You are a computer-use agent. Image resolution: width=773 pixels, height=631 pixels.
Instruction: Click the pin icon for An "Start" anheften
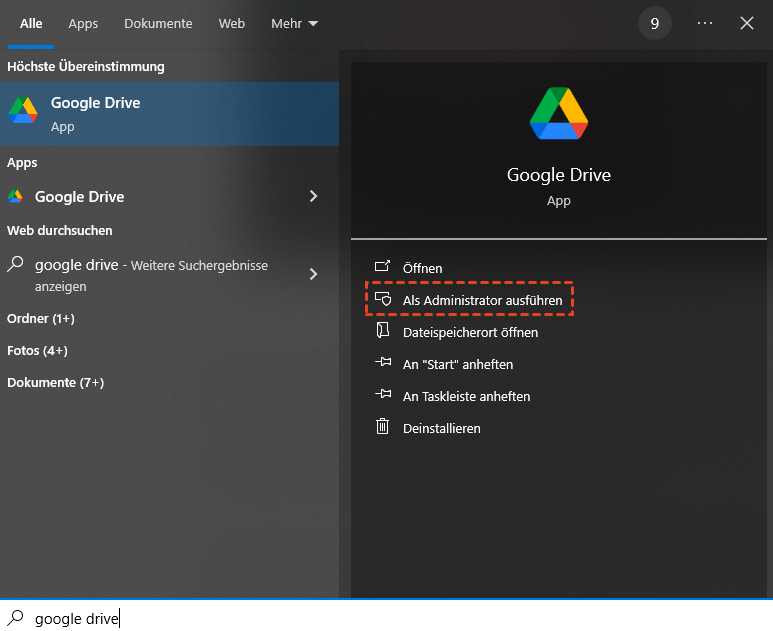coord(383,362)
